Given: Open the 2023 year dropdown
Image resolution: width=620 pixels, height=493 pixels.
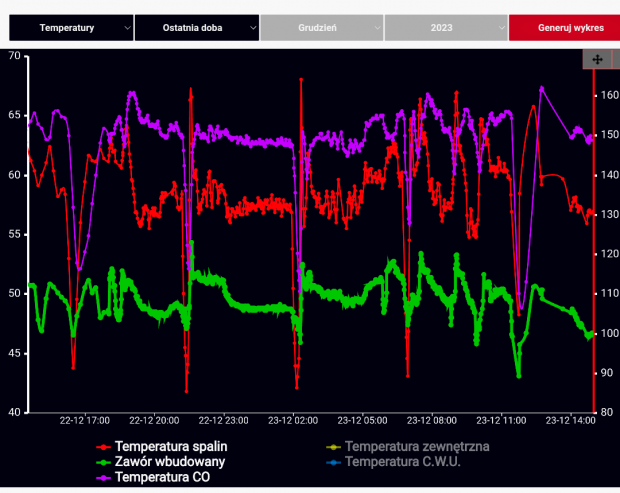Looking at the screenshot, I should point(446,28).
